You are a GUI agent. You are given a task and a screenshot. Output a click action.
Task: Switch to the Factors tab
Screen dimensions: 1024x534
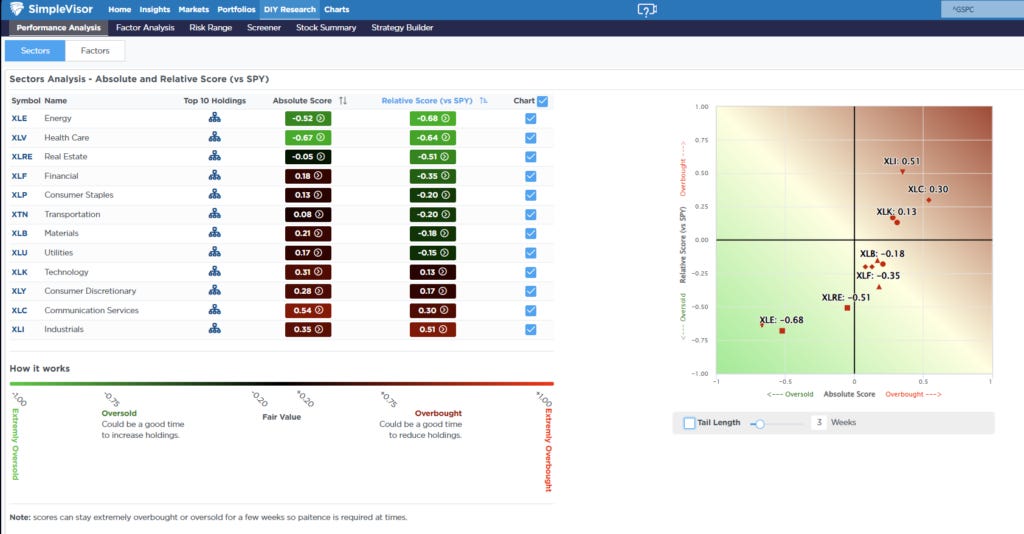pos(95,50)
